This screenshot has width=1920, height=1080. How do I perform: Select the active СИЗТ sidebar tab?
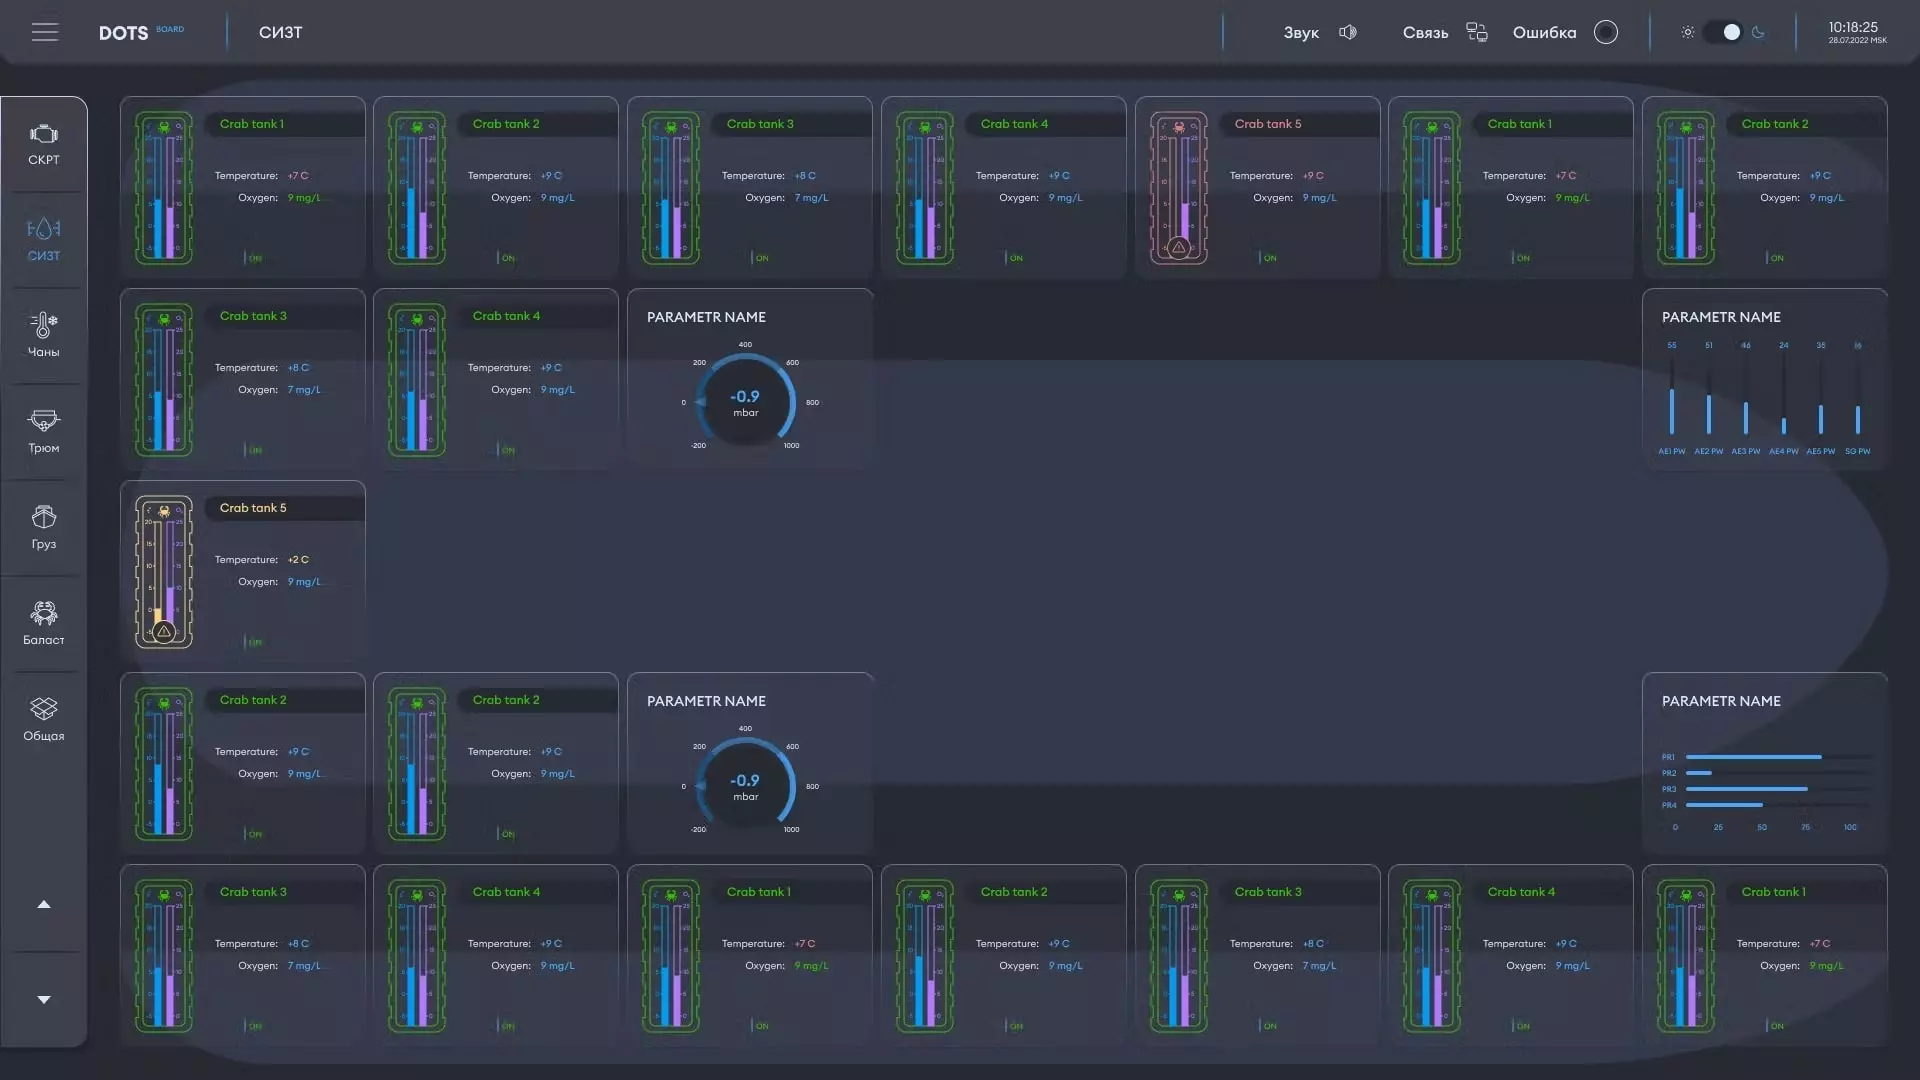43,240
